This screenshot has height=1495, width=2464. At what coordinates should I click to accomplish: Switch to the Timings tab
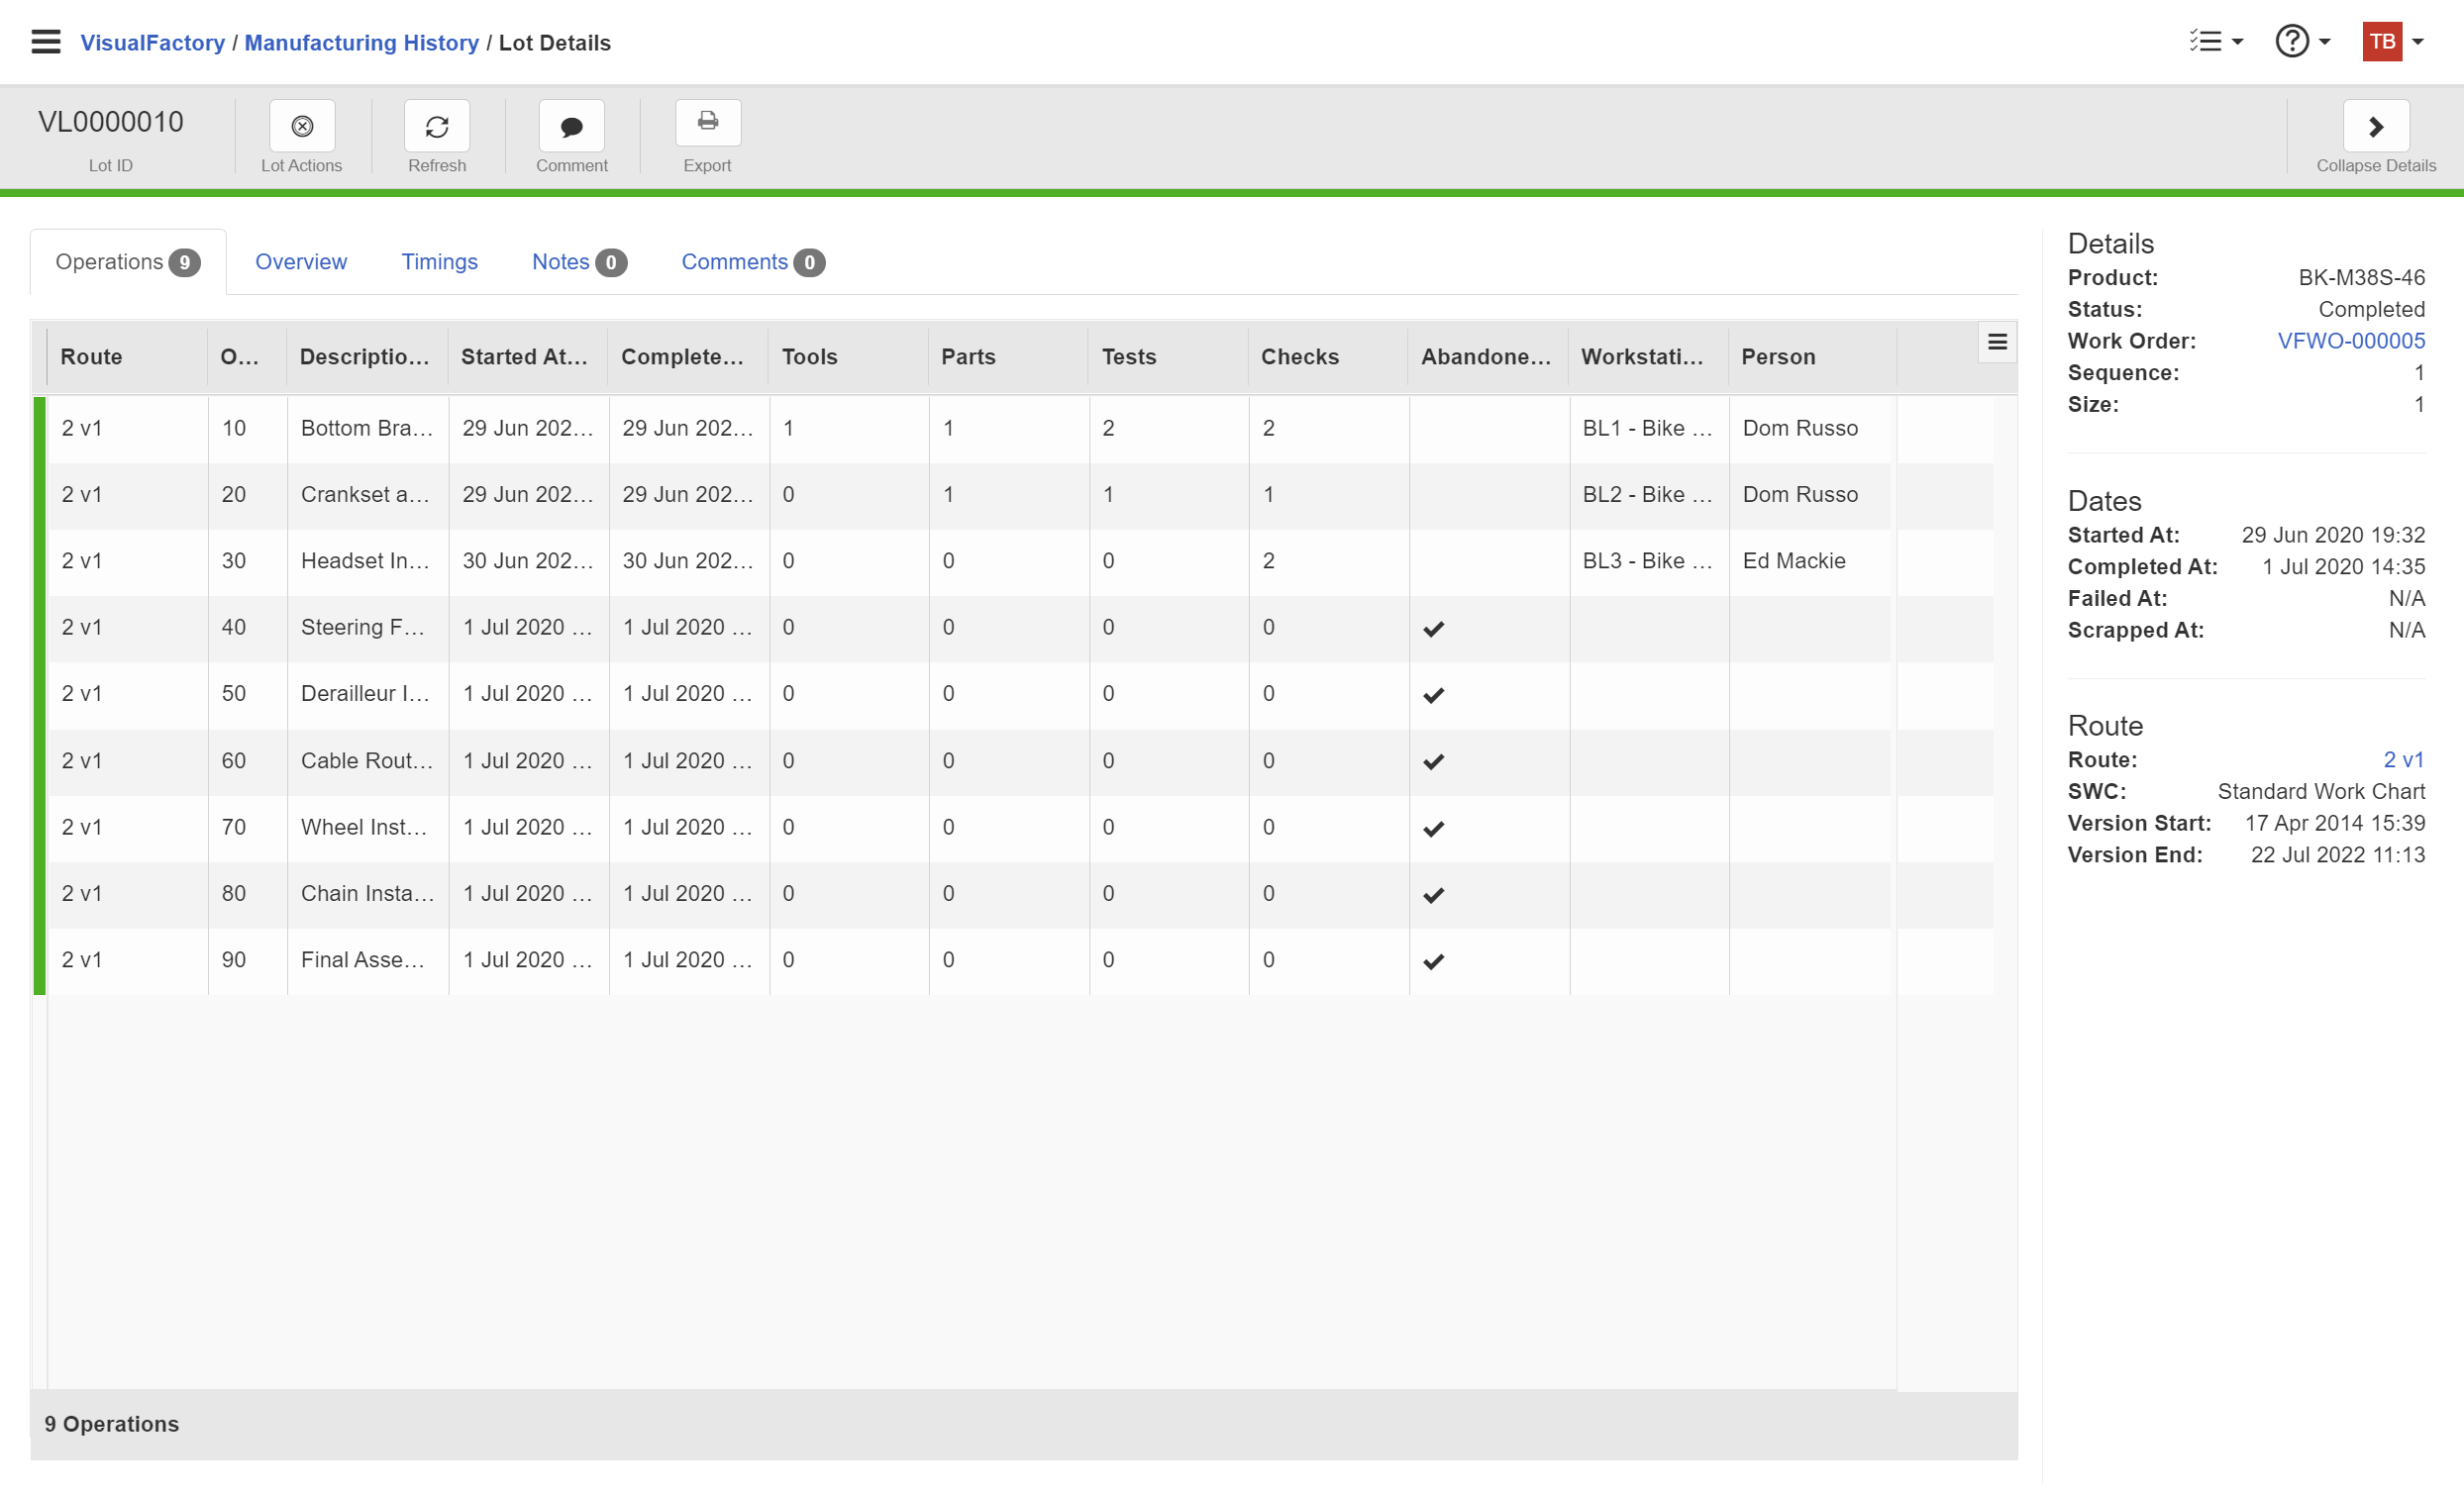click(x=439, y=262)
